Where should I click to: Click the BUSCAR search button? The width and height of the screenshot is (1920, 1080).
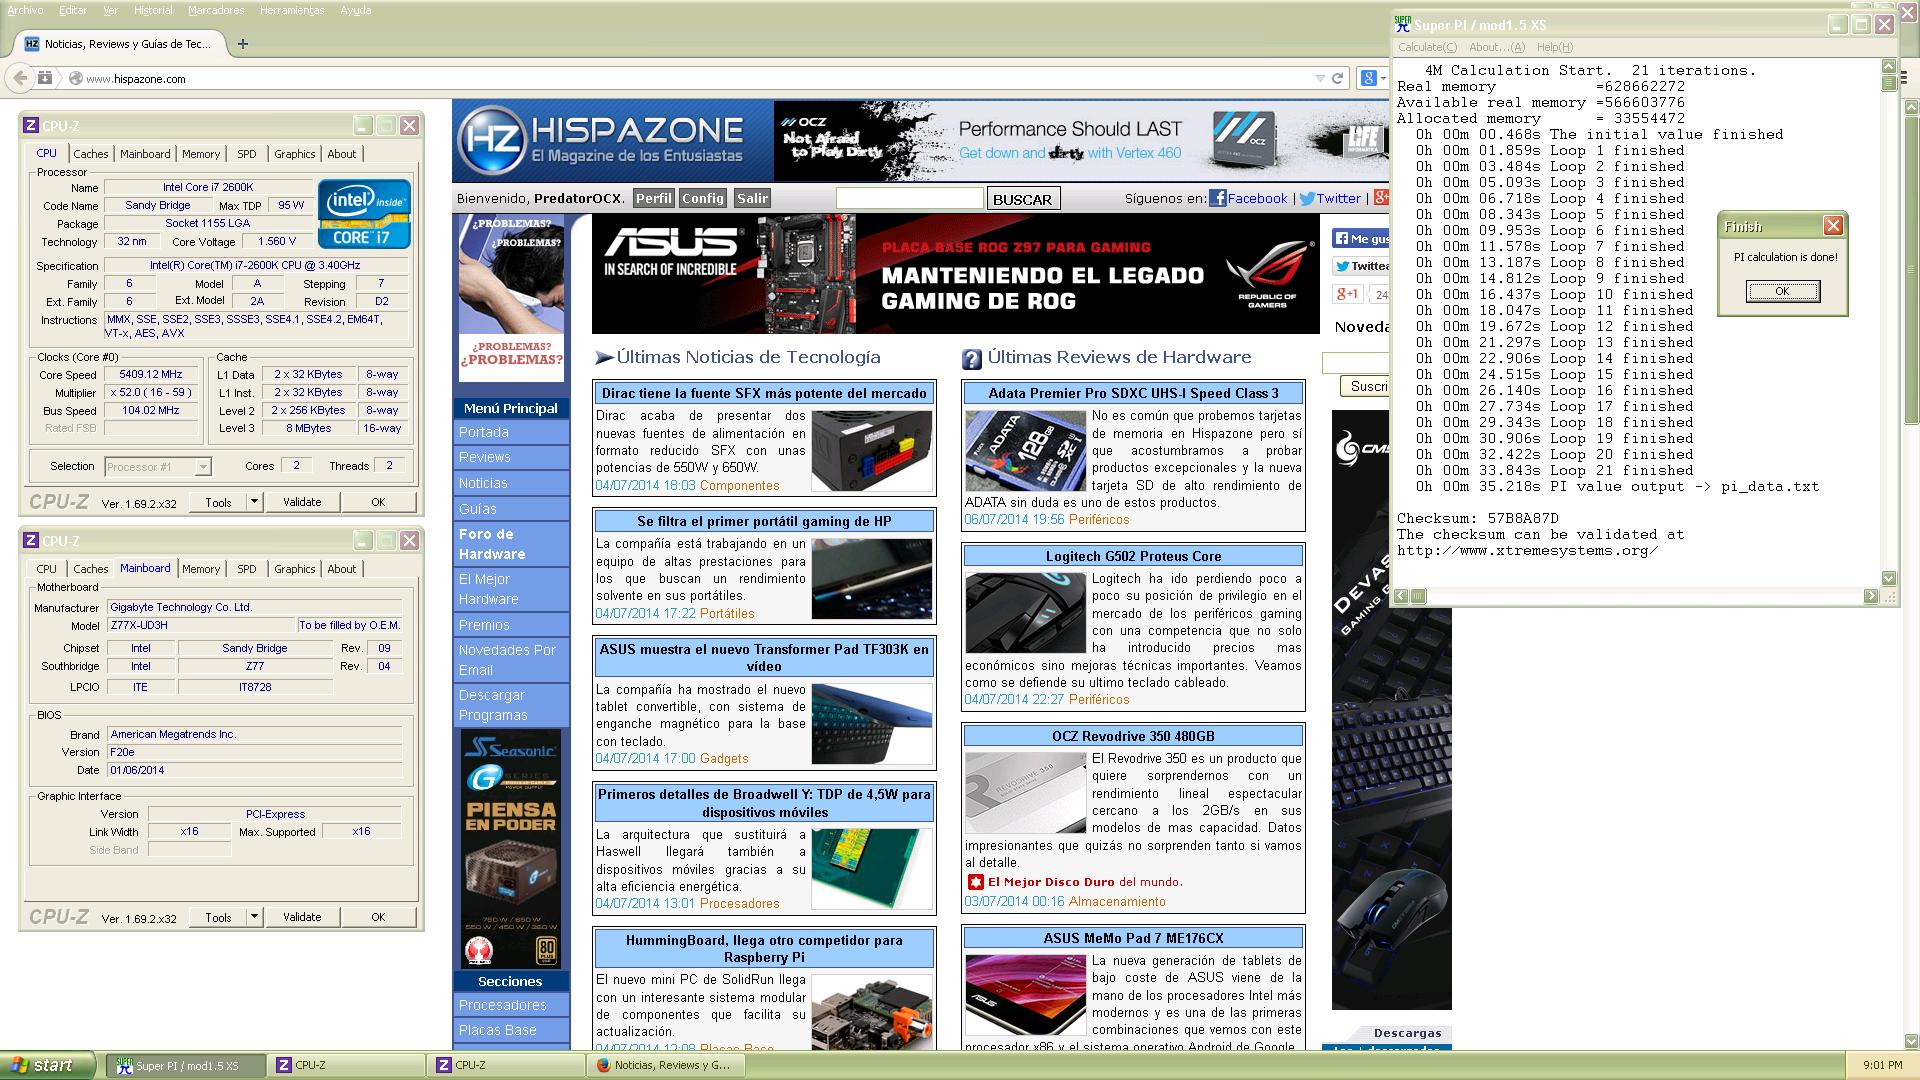pos(1021,199)
